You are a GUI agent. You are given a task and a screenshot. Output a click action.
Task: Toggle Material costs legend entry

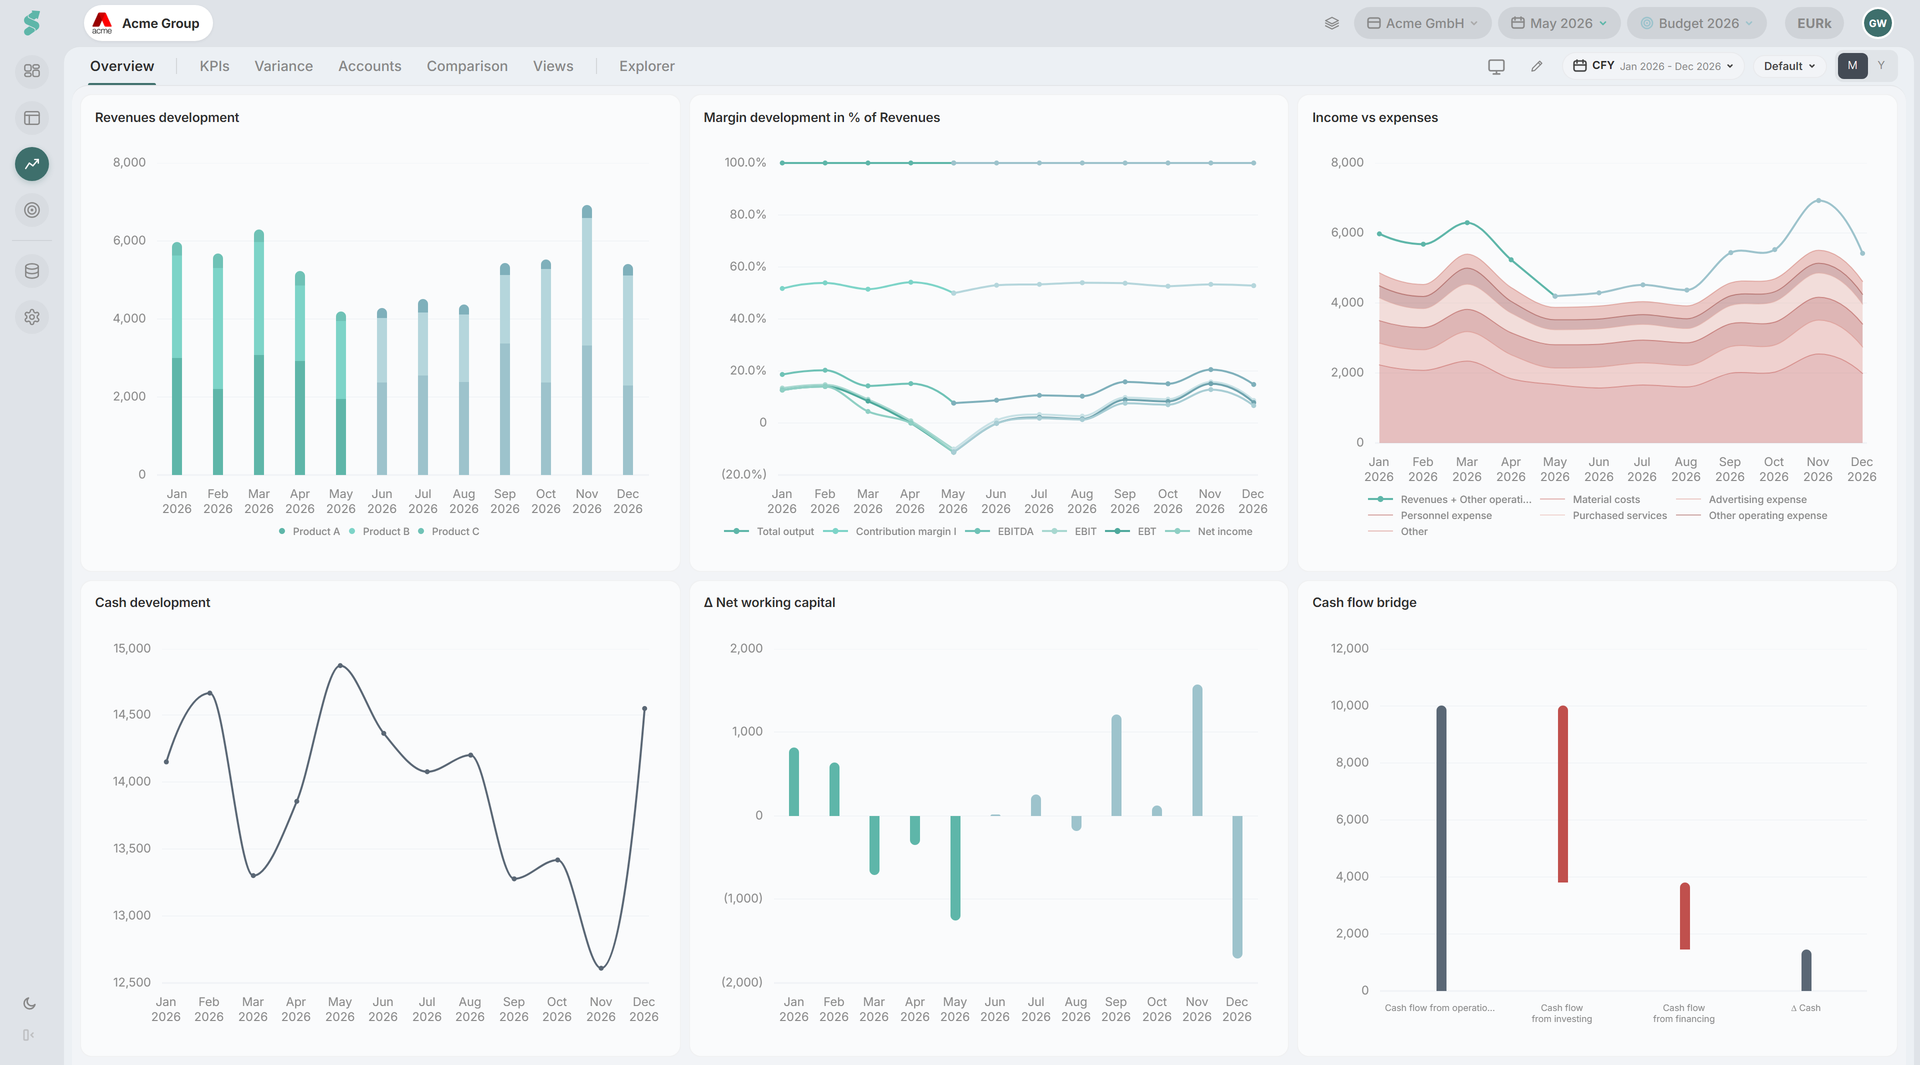[x=1590, y=500]
